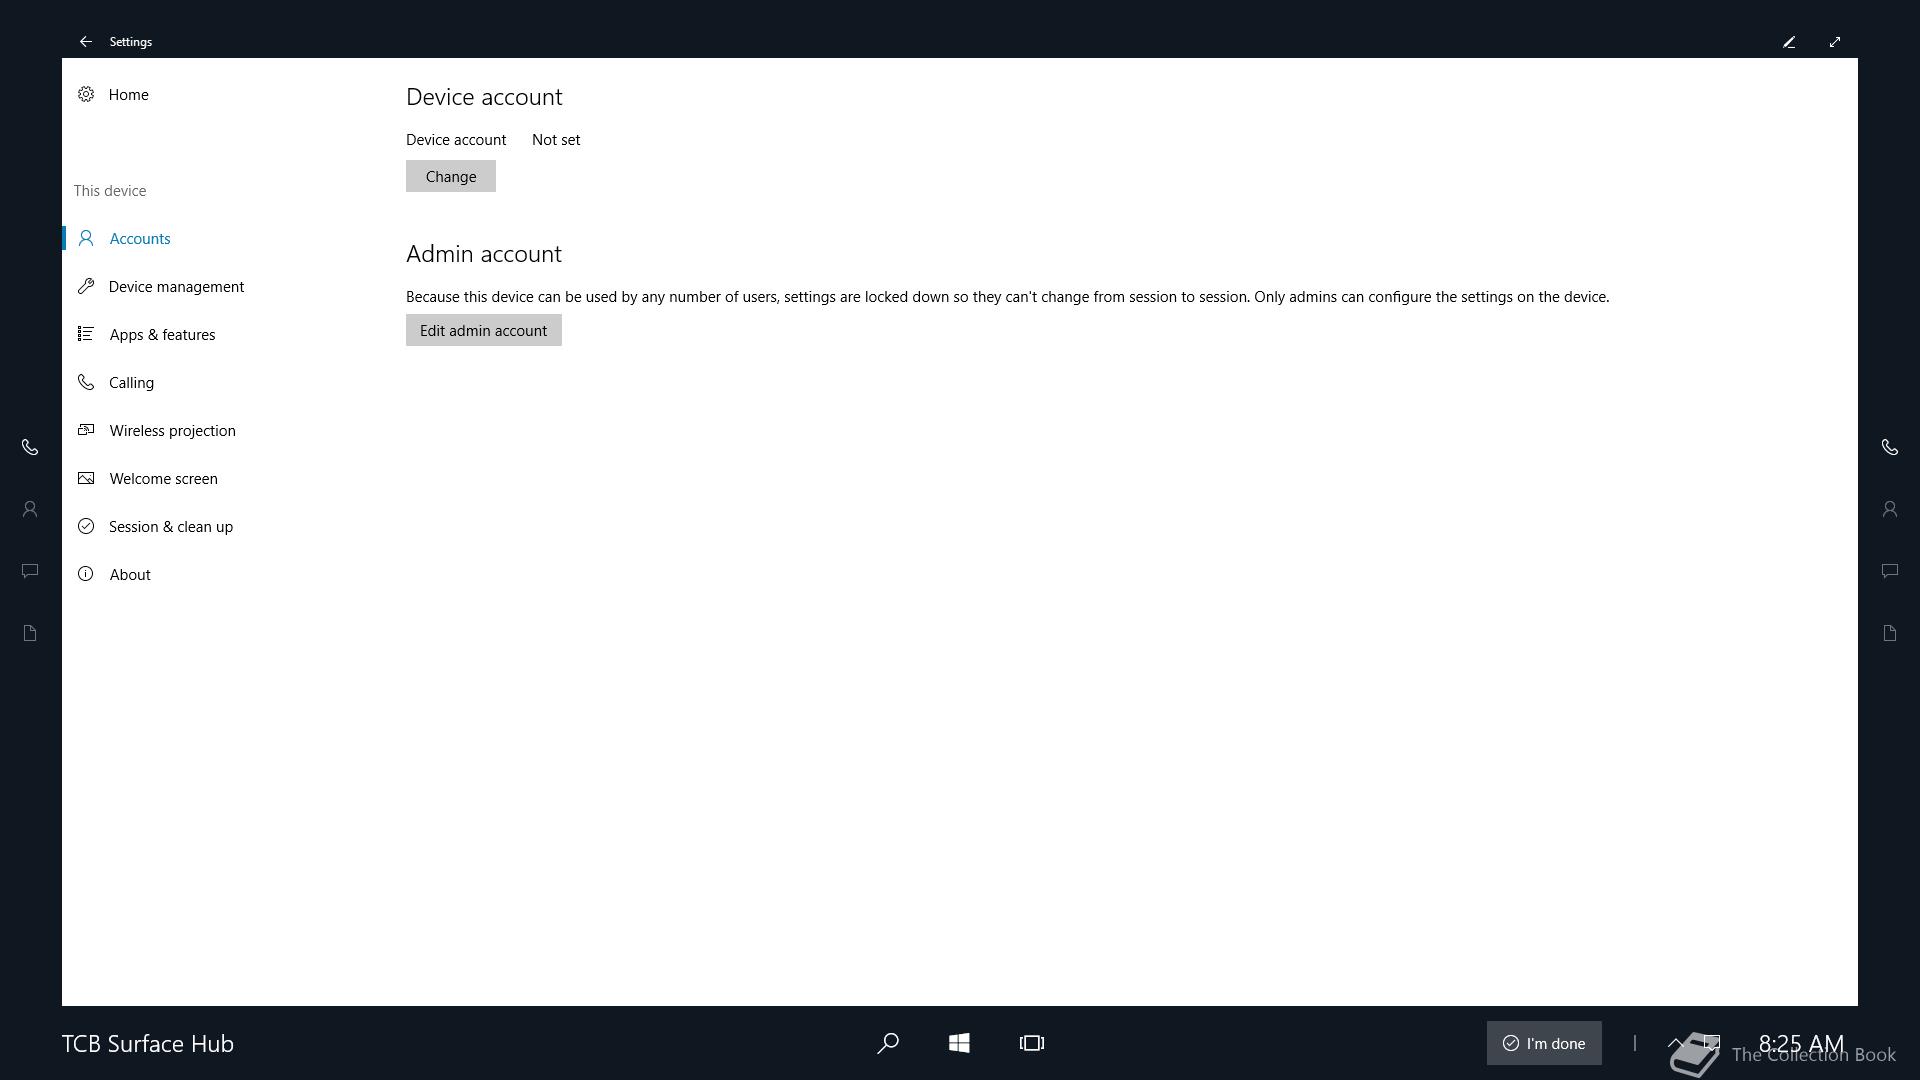The height and width of the screenshot is (1080, 1920).
Task: Click the Admin account heading
Action: point(484,254)
